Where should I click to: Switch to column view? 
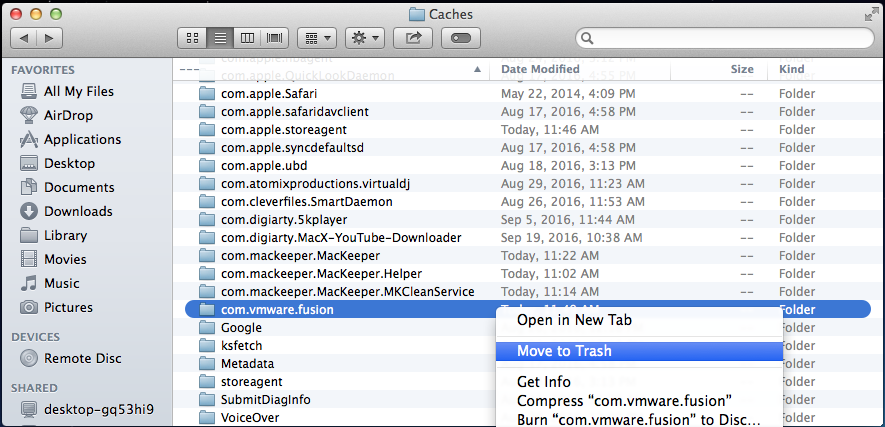tap(247, 38)
